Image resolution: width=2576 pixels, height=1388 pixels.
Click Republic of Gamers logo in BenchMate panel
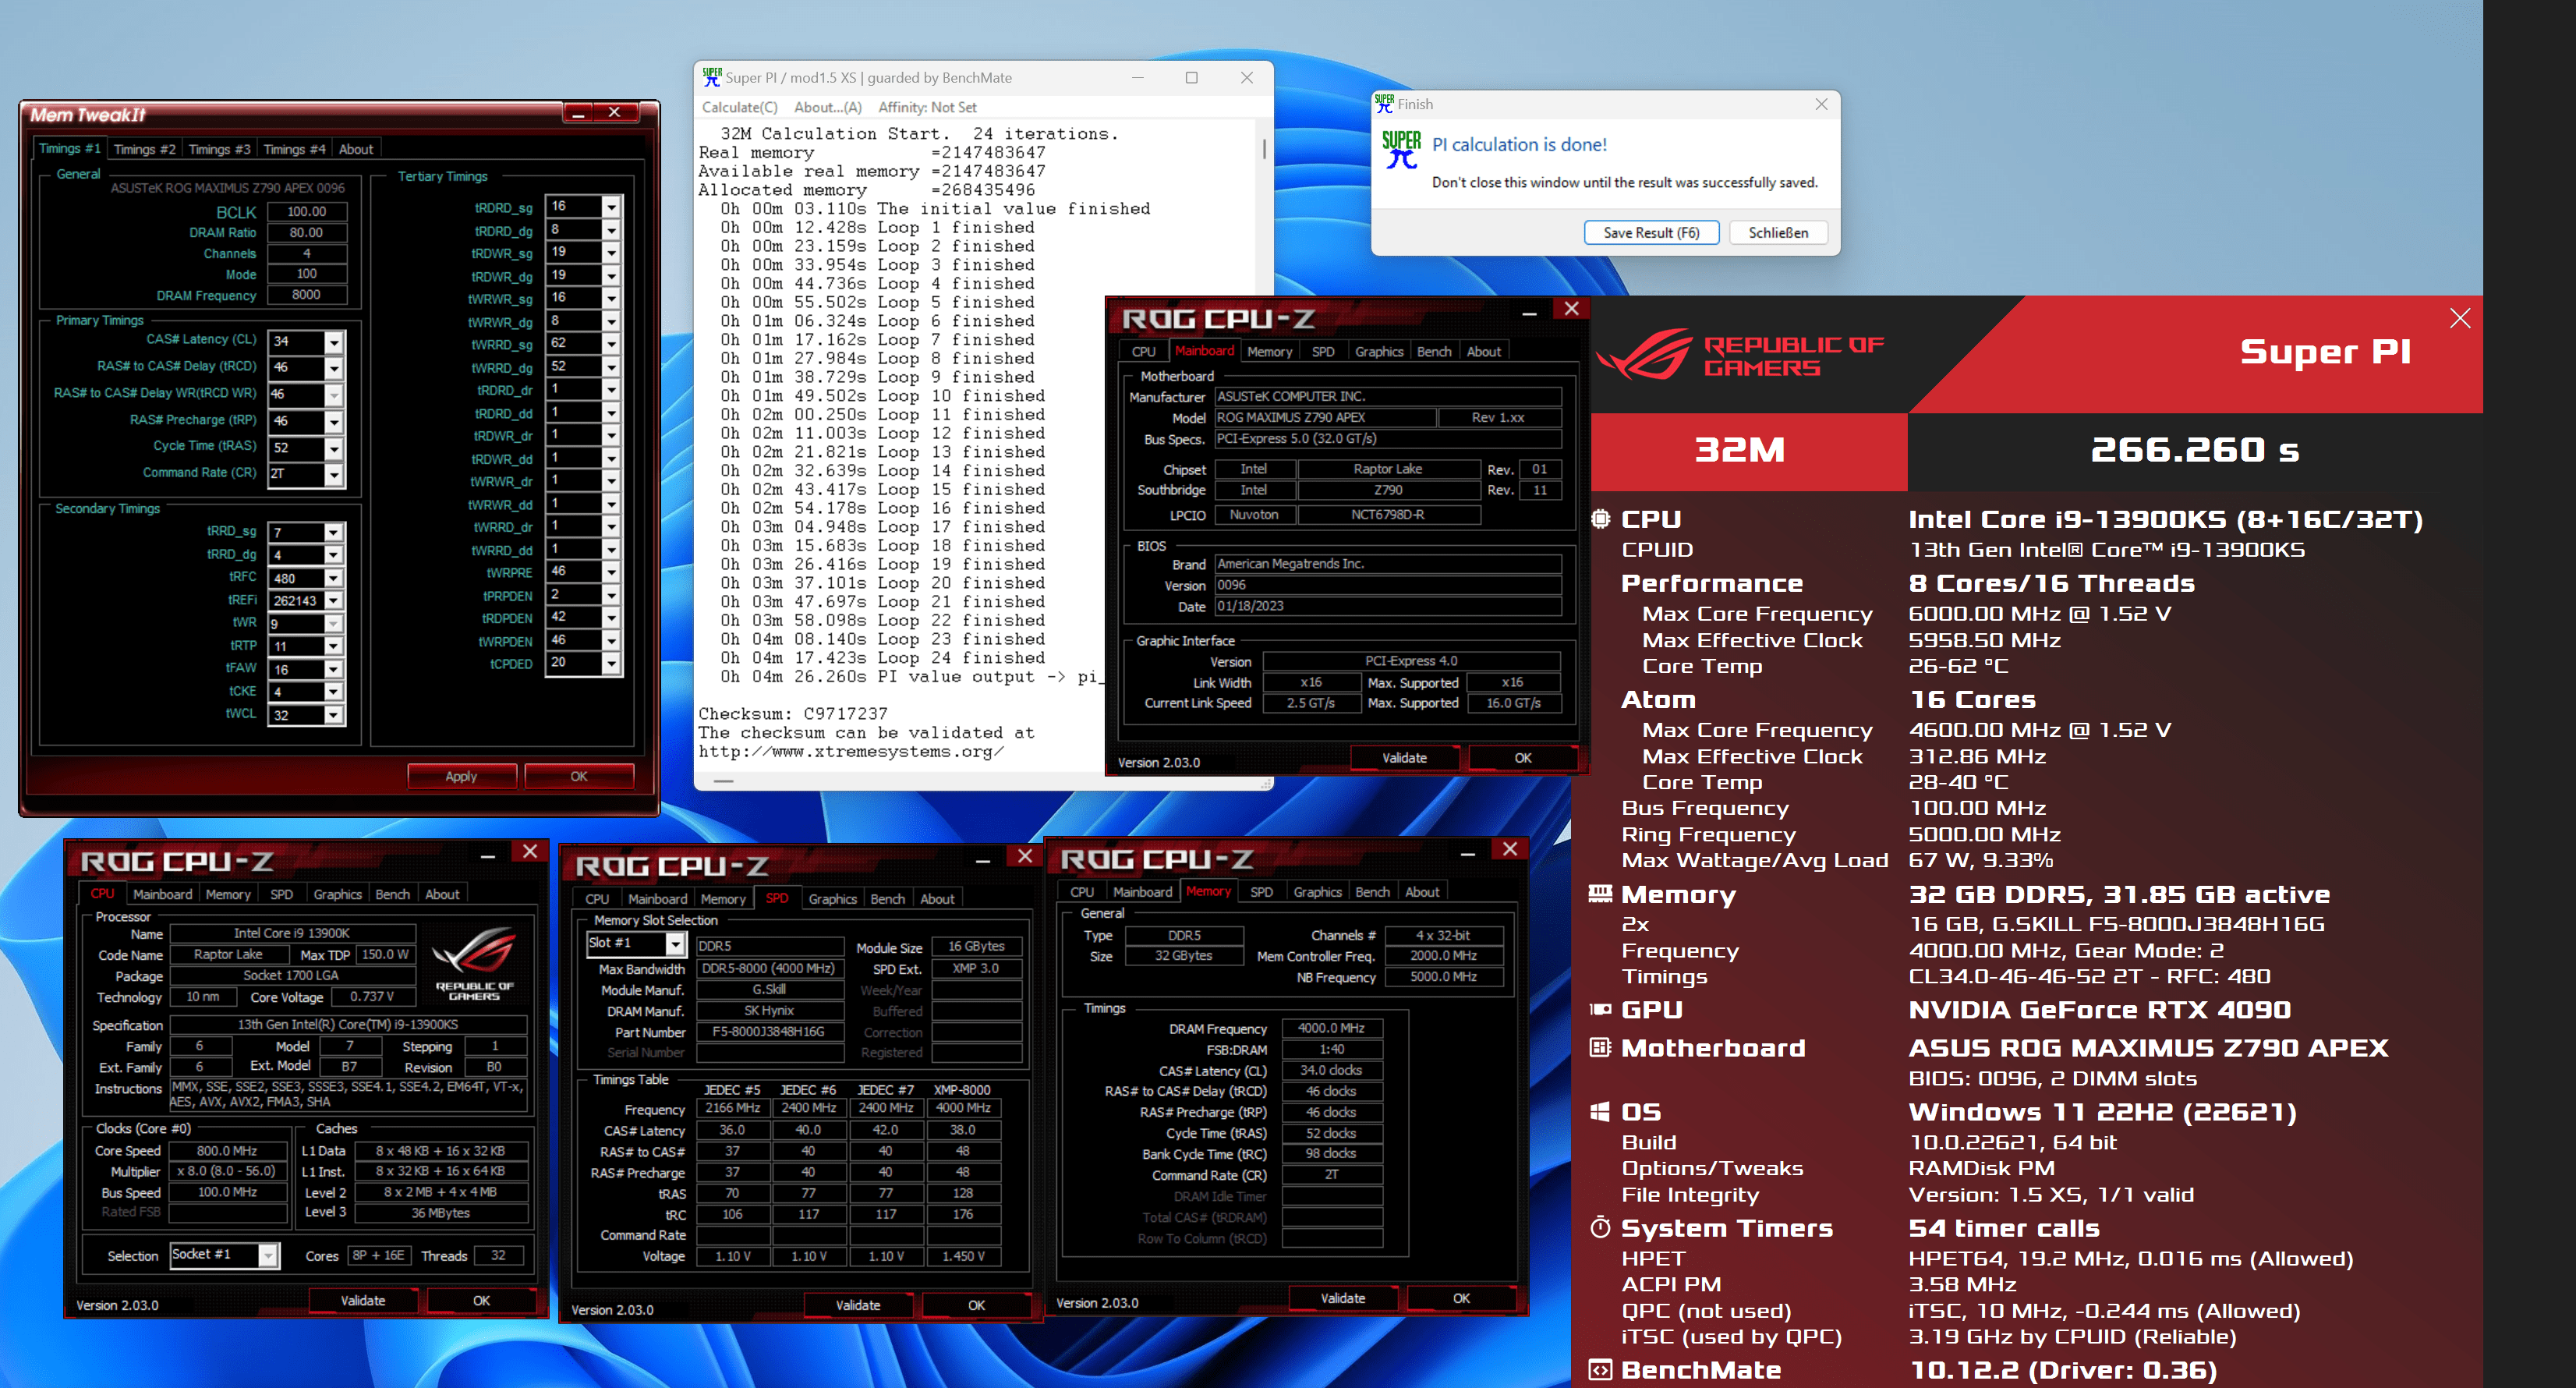point(1740,355)
